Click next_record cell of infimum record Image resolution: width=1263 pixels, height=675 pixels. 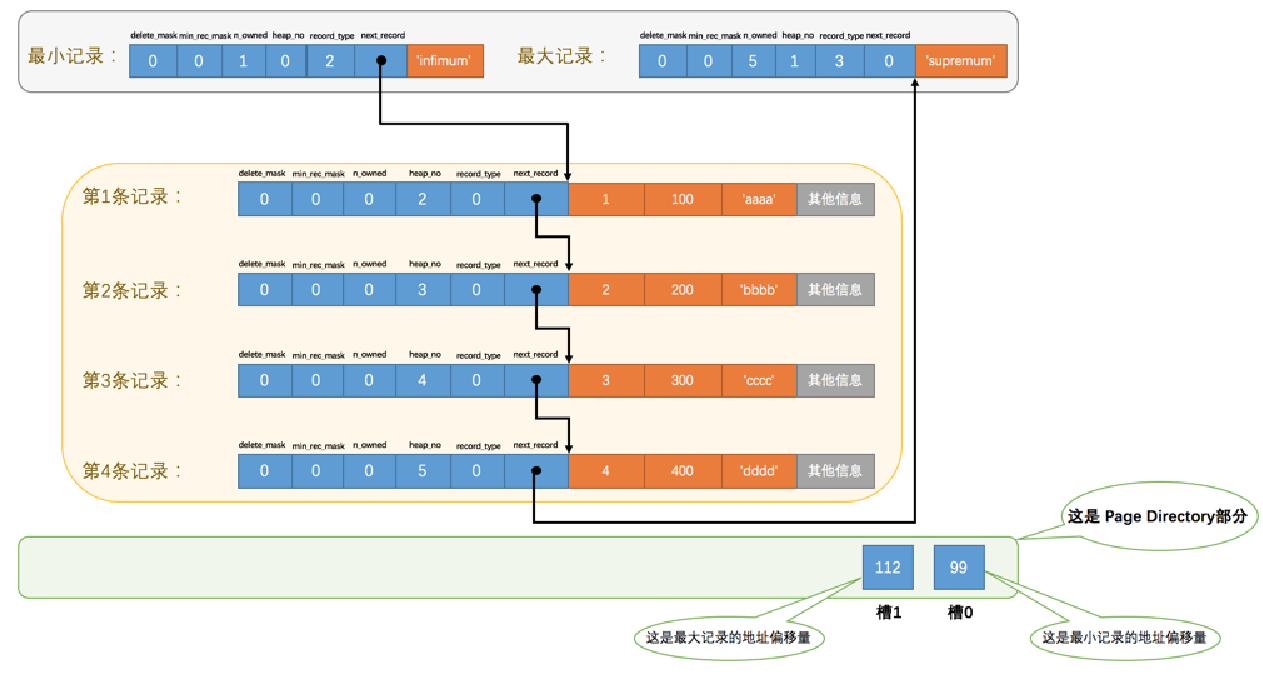[x=380, y=60]
